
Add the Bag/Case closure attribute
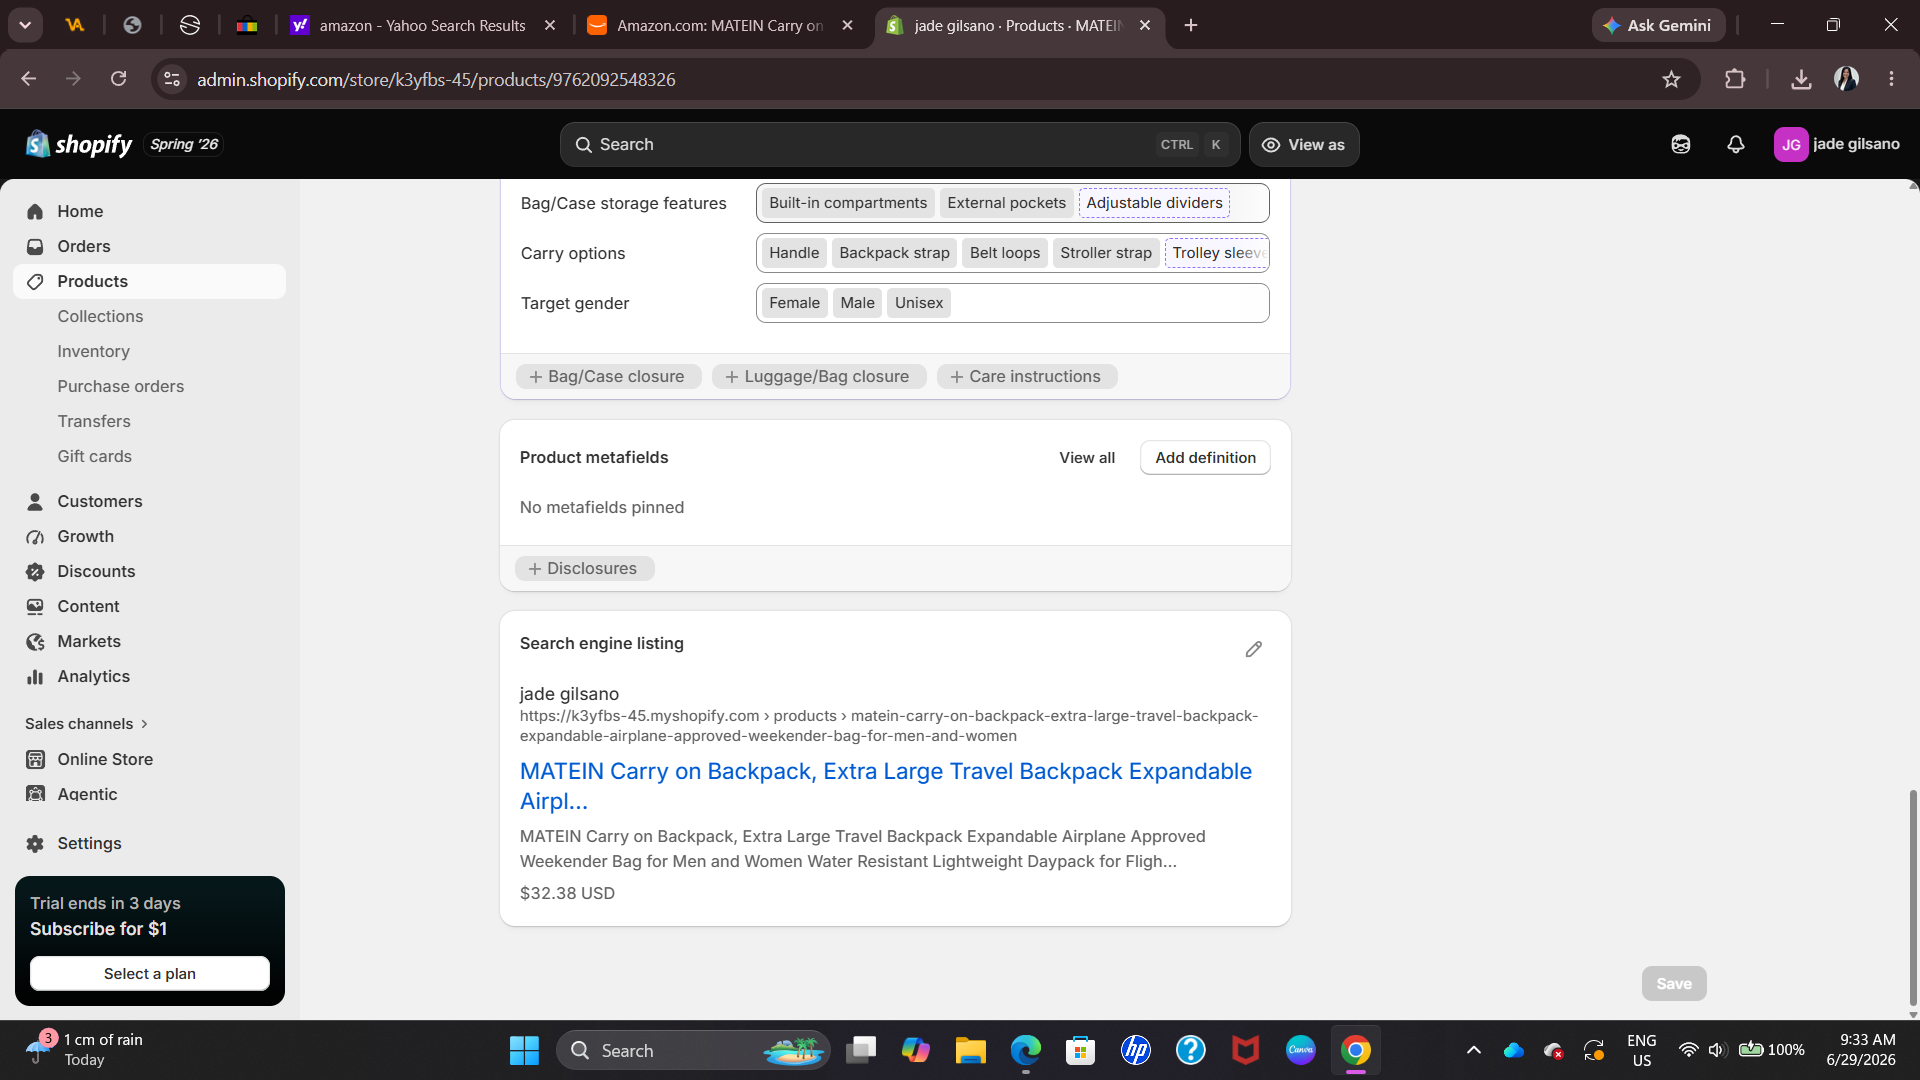tap(608, 377)
